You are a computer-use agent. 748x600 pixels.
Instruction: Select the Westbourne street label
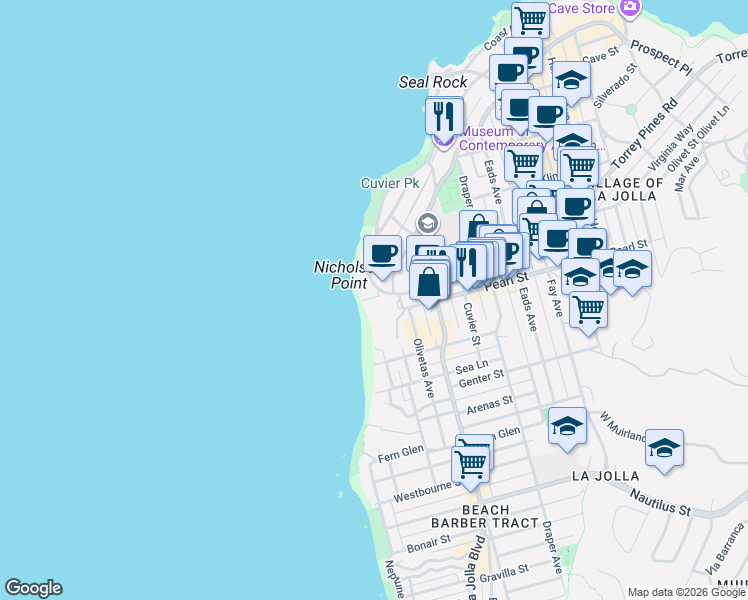coord(426,492)
